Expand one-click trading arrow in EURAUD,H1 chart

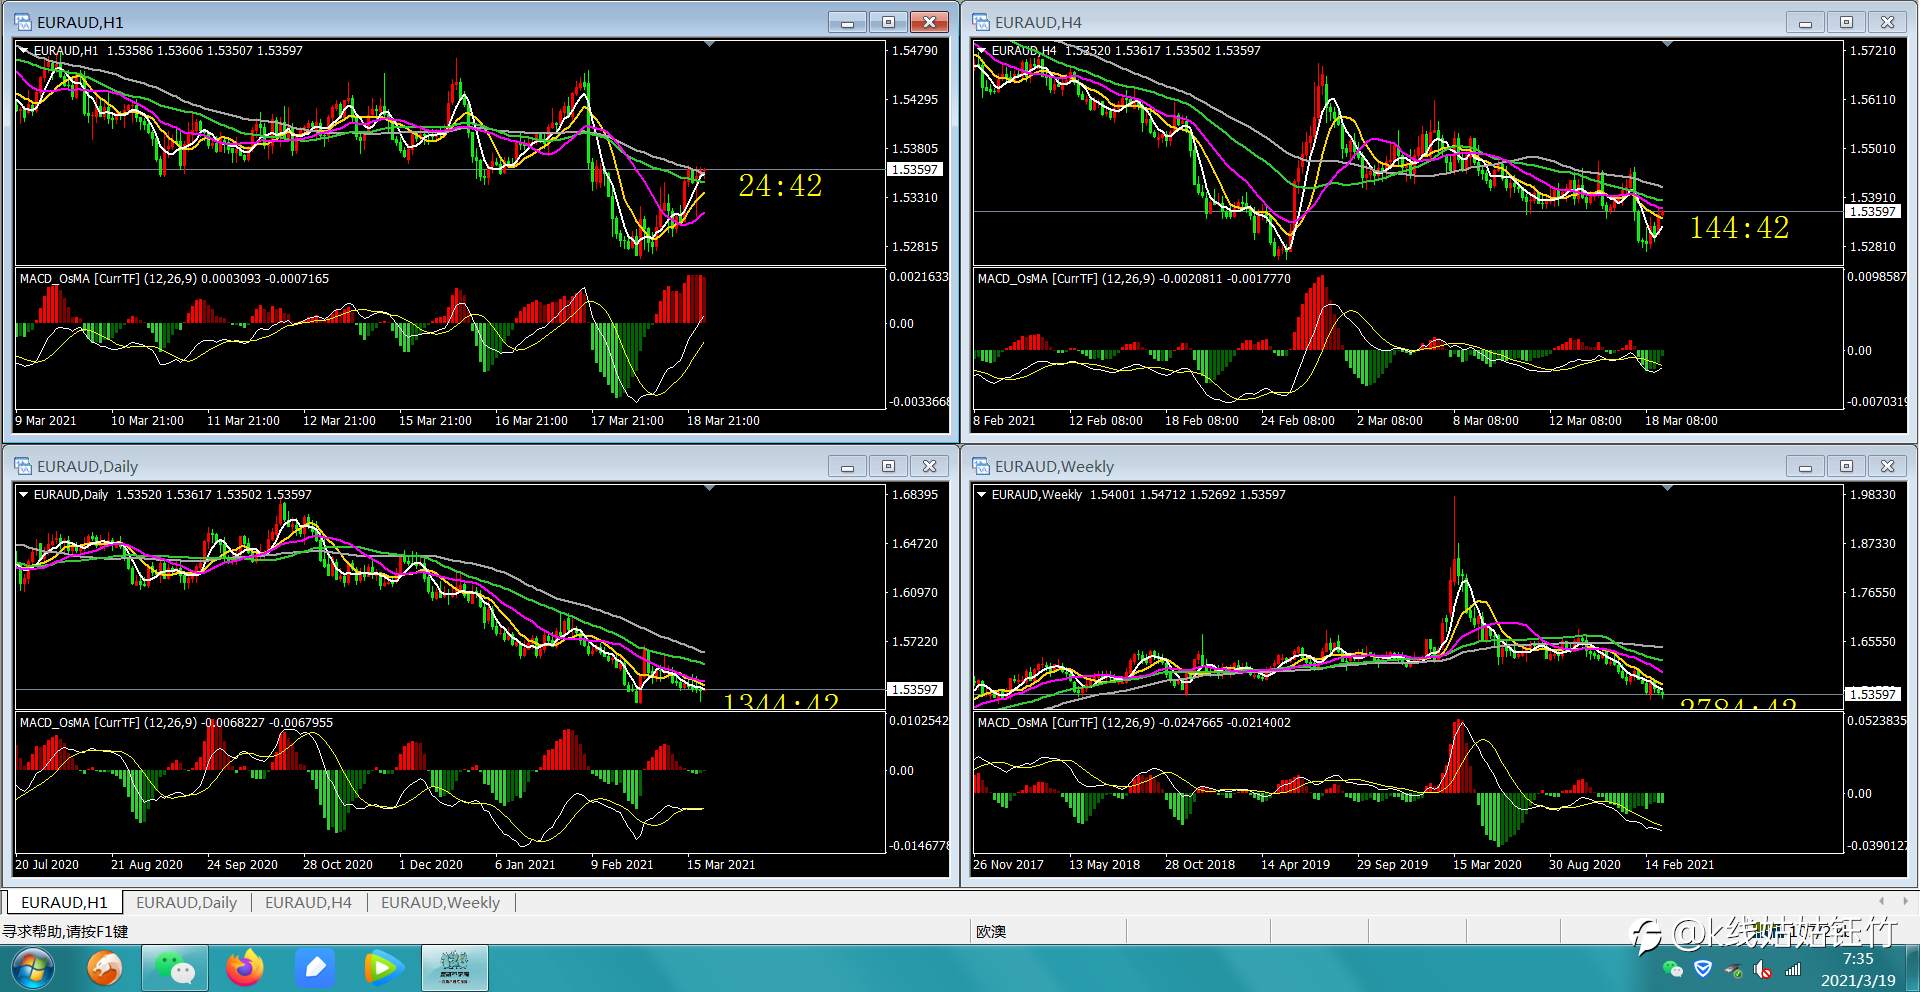point(24,50)
